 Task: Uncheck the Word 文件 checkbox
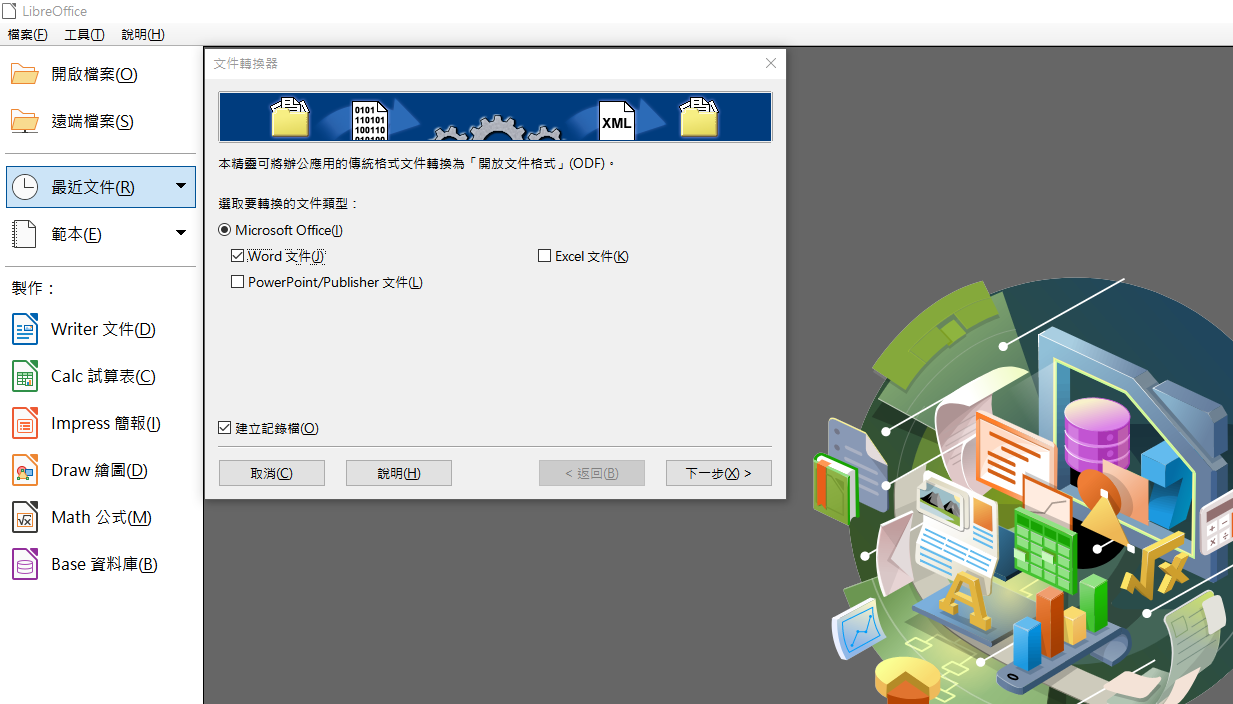[x=238, y=256]
